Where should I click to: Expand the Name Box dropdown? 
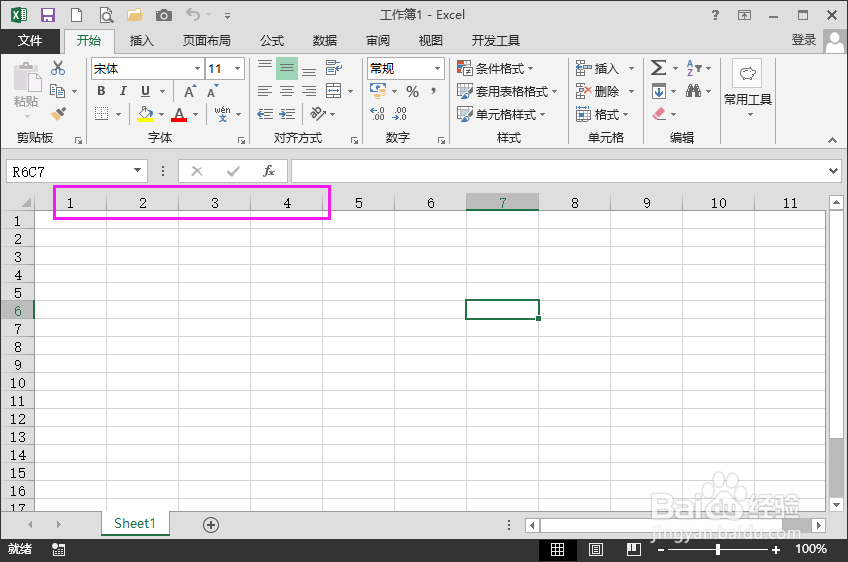(x=137, y=171)
